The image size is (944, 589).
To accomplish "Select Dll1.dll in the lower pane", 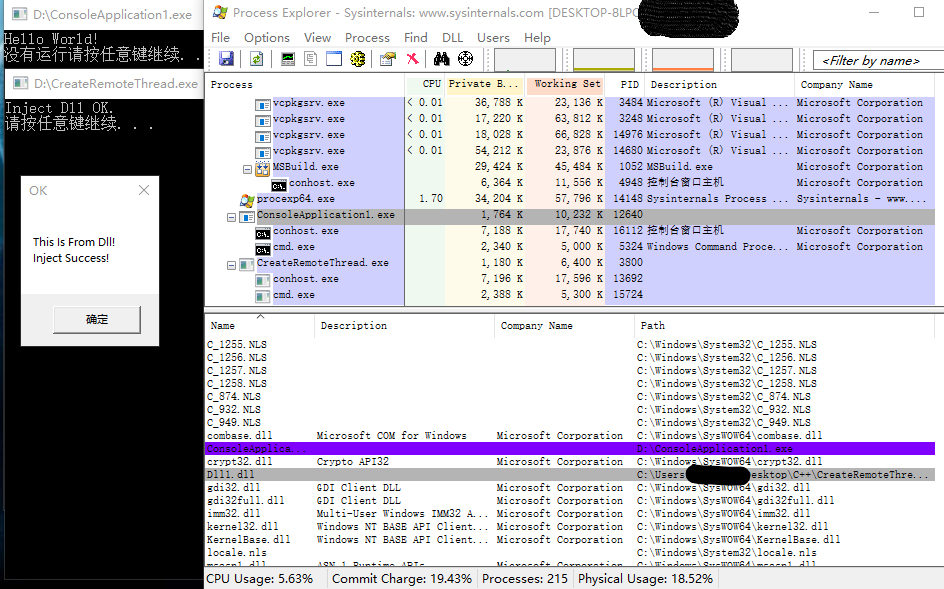I will click(x=230, y=475).
